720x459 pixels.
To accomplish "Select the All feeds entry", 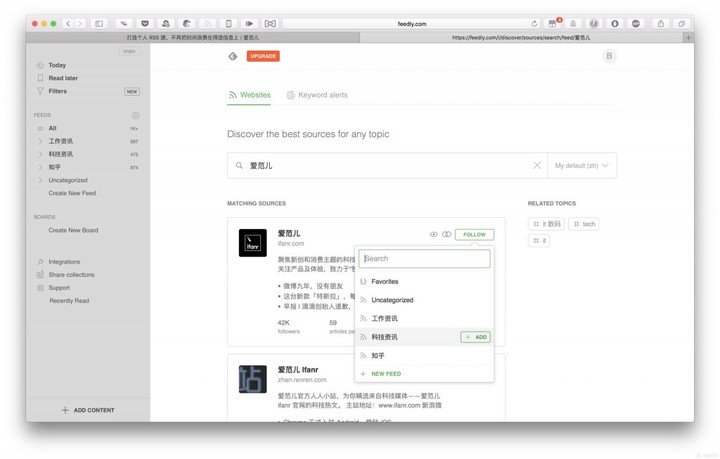I will (52, 128).
